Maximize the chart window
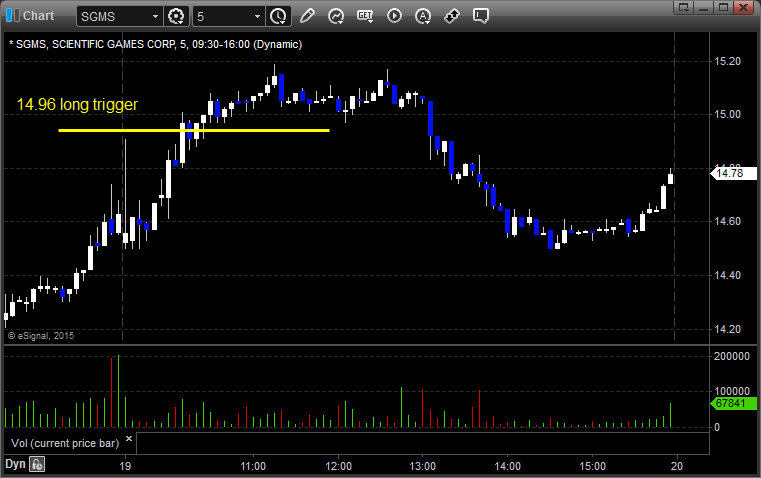This screenshot has height=478, width=761. pyautogui.click(x=723, y=7)
